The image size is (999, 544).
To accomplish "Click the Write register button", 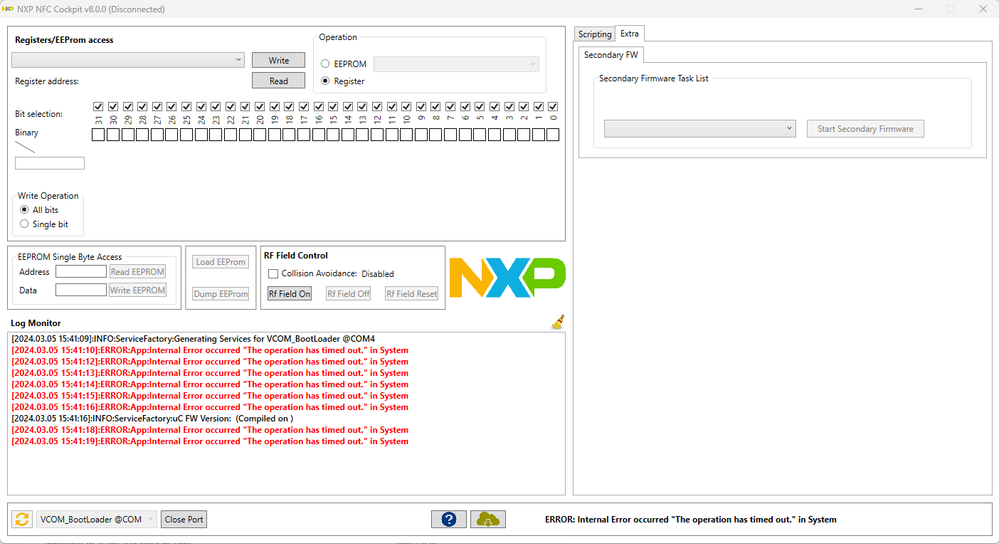I will click(x=278, y=60).
